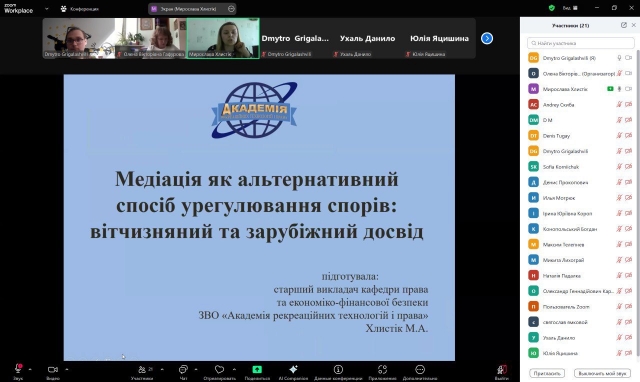Click the Пригласить button
The image size is (640, 382).
(547, 373)
